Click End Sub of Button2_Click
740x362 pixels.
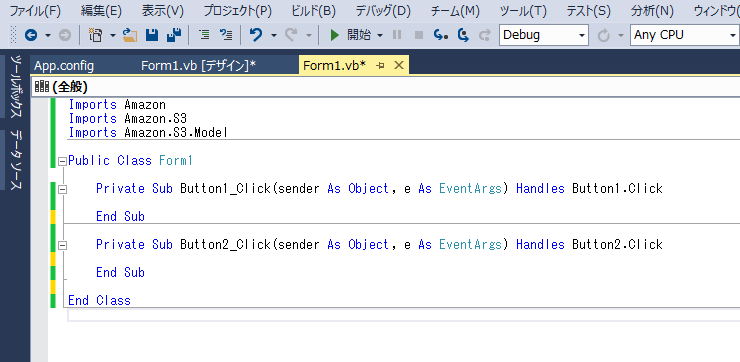120,272
